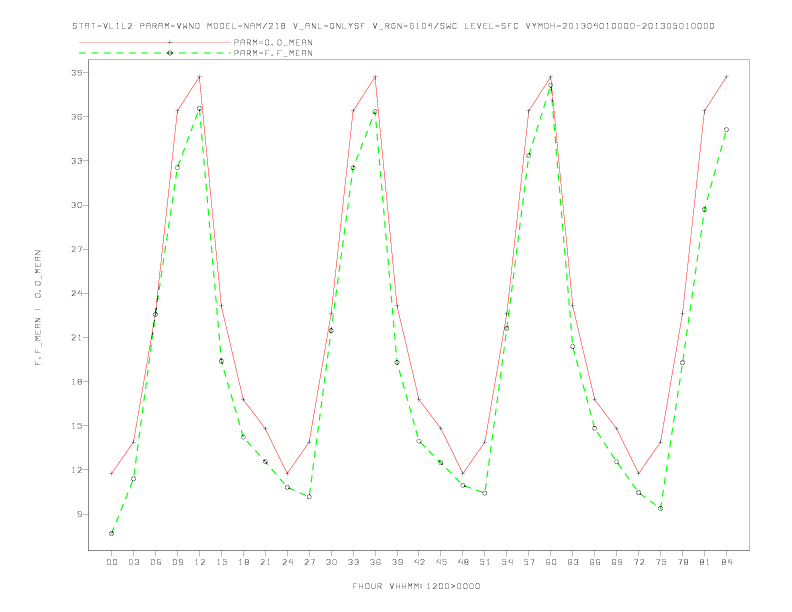Click the red solid line legend sample
Screen dimensions: 792x612
pyautogui.click(x=155, y=42)
